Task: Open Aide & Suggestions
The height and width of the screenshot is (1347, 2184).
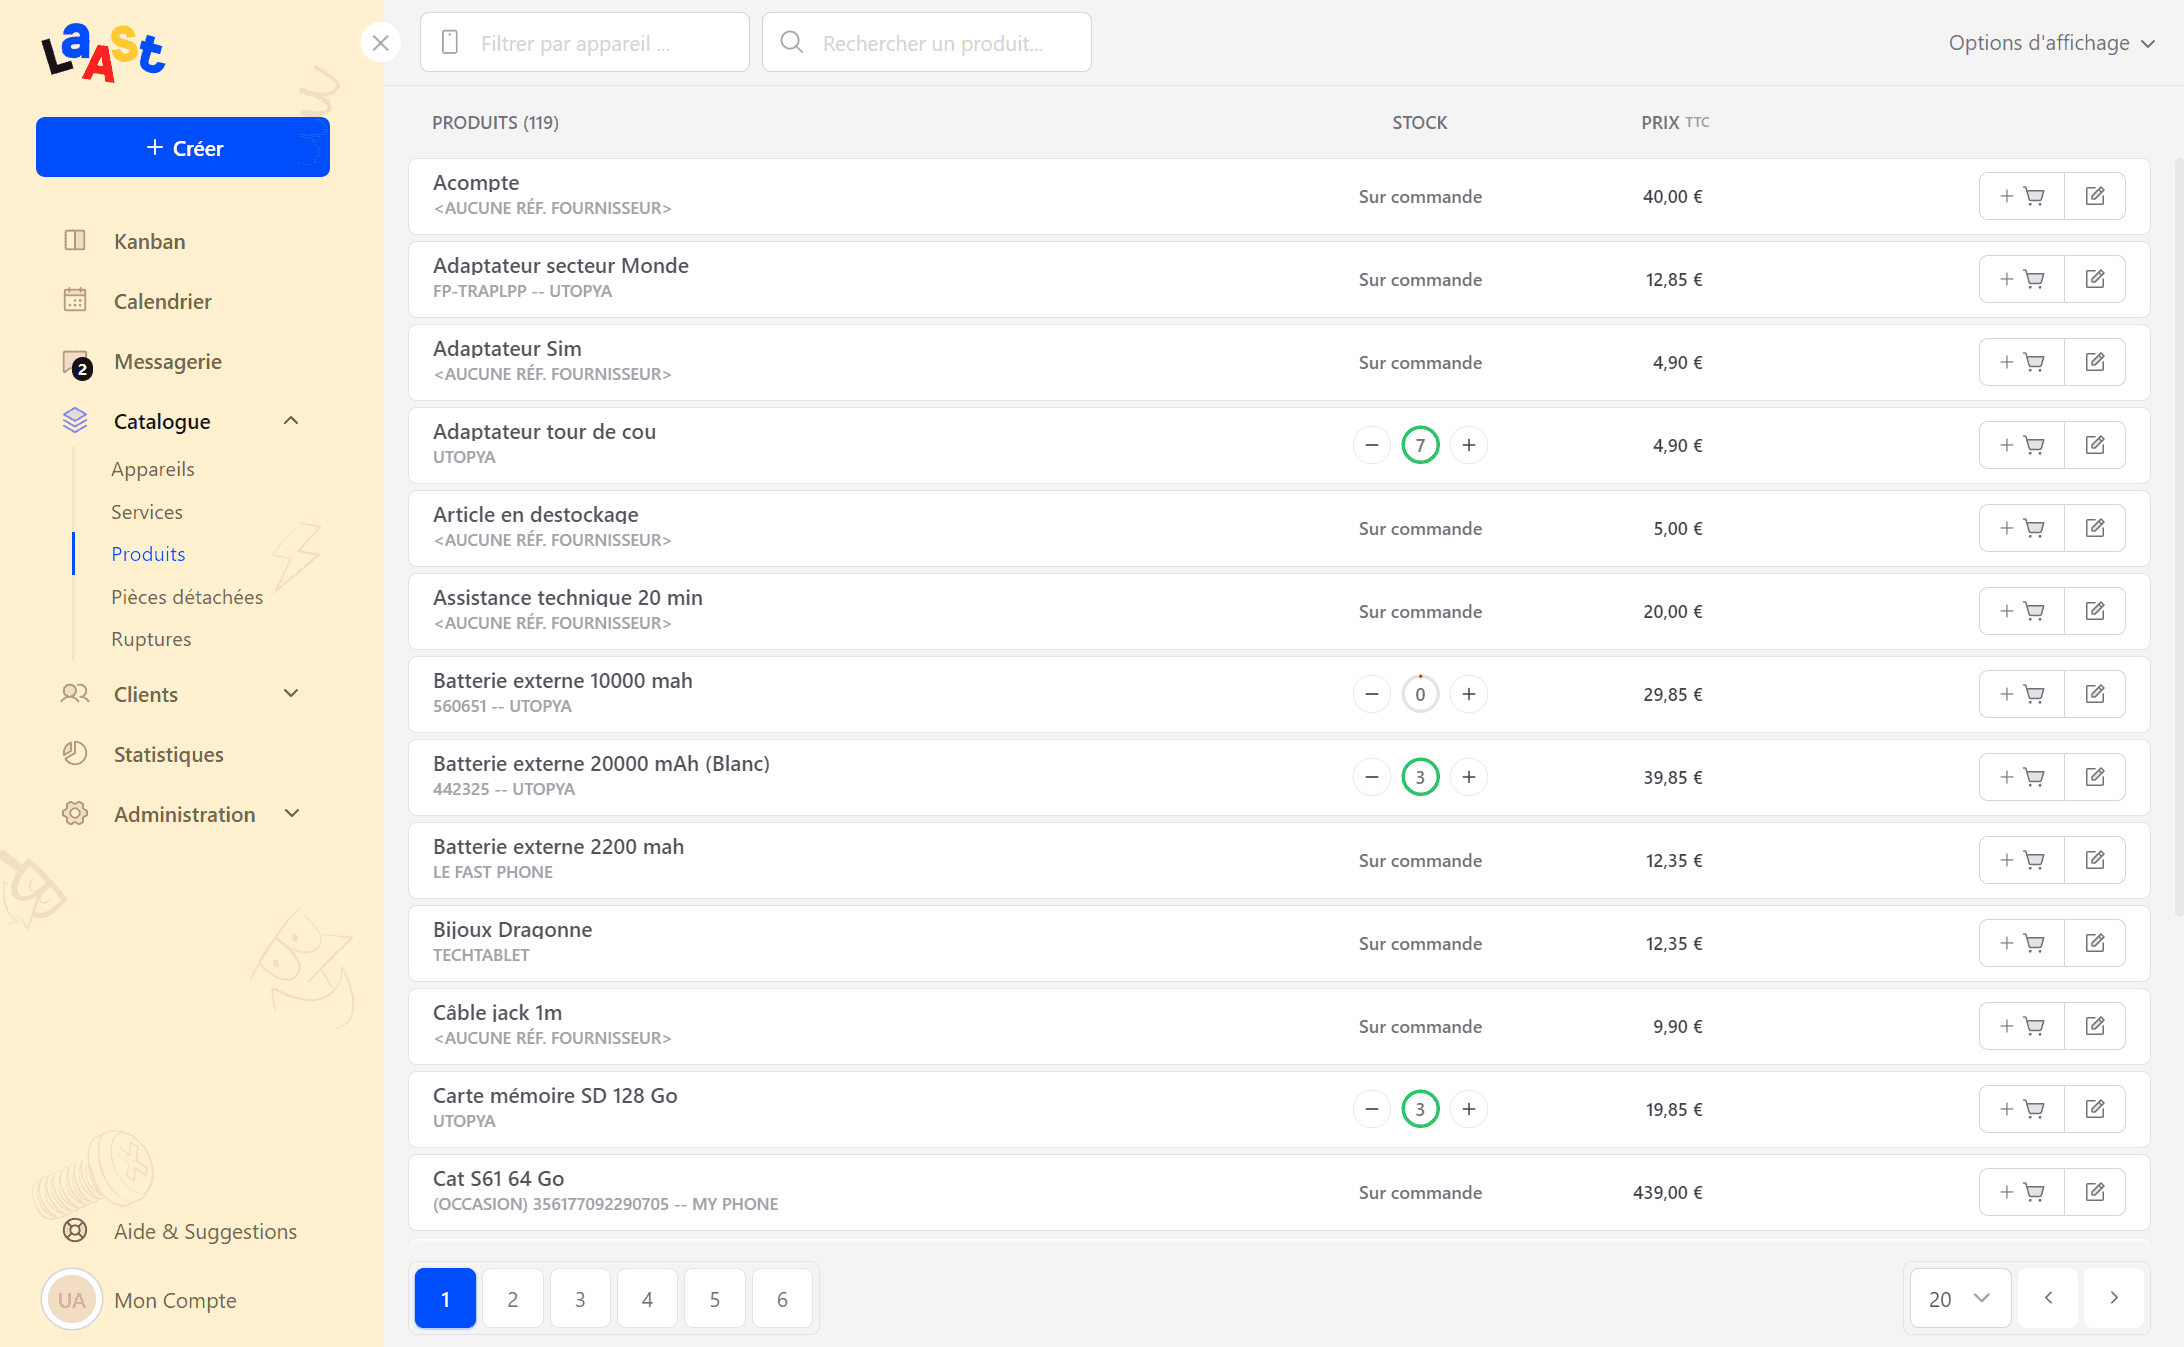Action: 205,1231
